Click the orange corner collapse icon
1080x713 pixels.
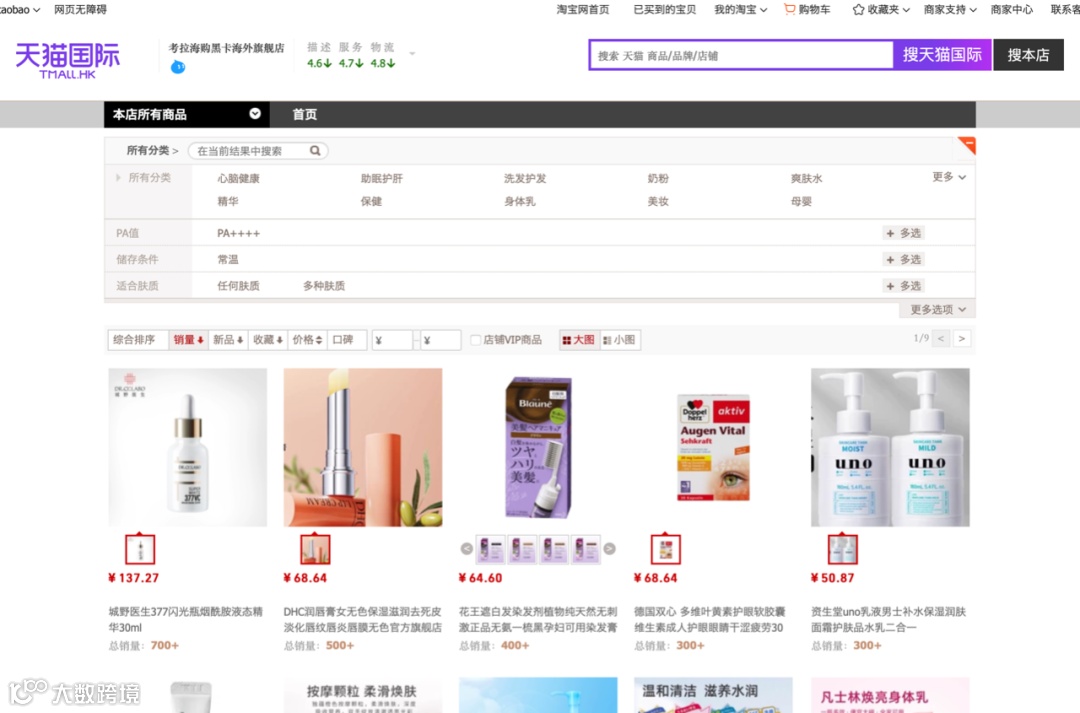click(x=967, y=145)
